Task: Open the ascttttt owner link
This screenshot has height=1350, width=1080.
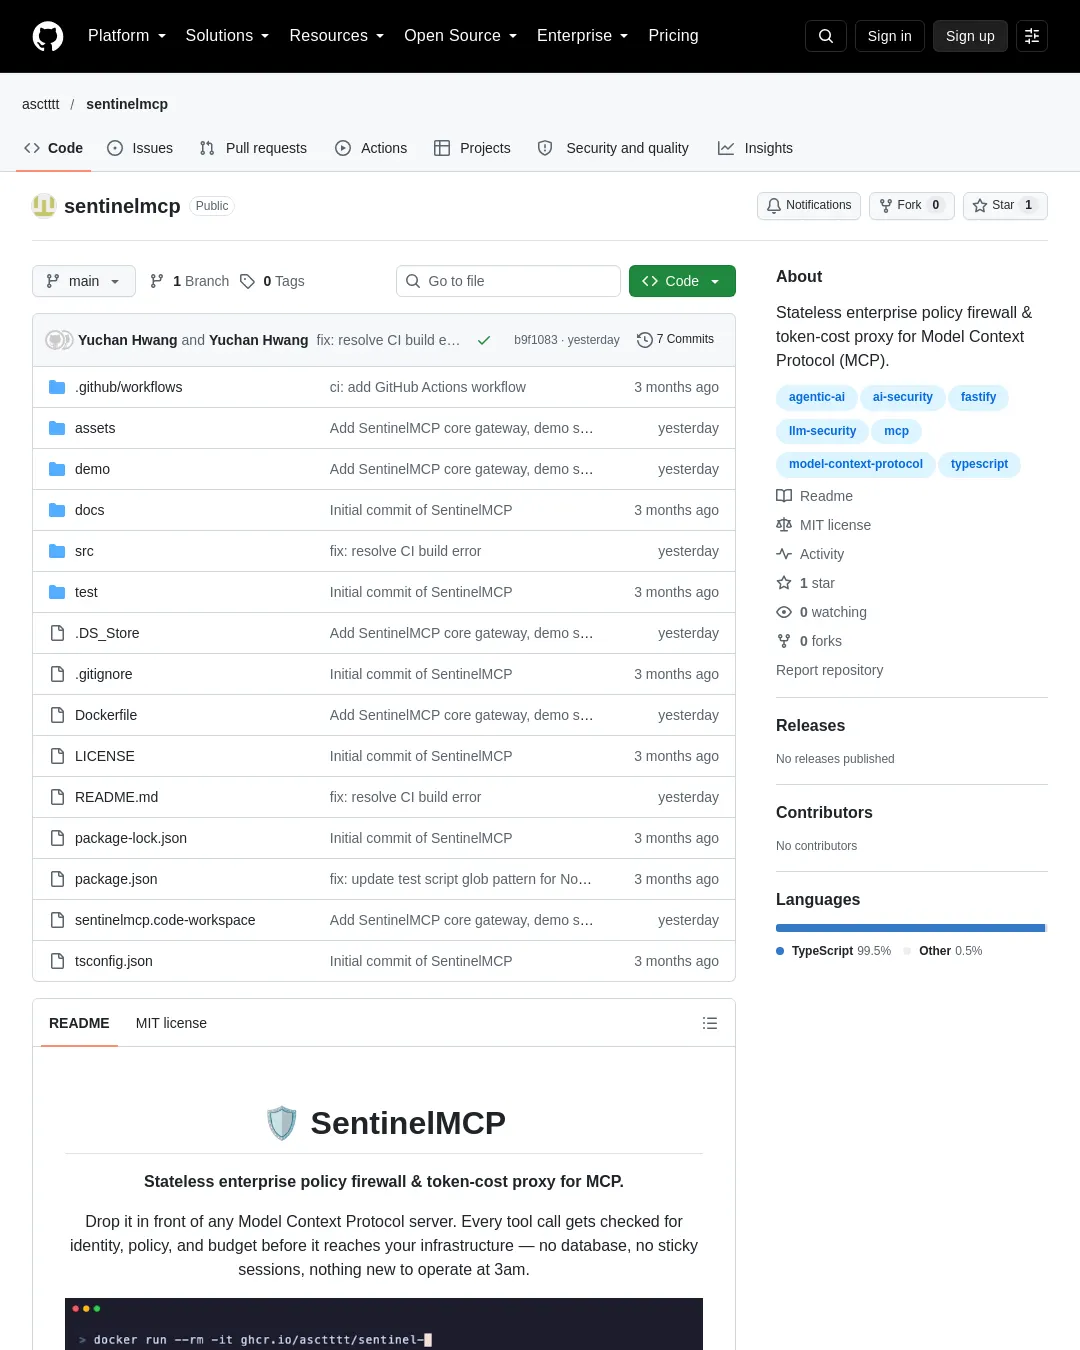Action: [41, 104]
